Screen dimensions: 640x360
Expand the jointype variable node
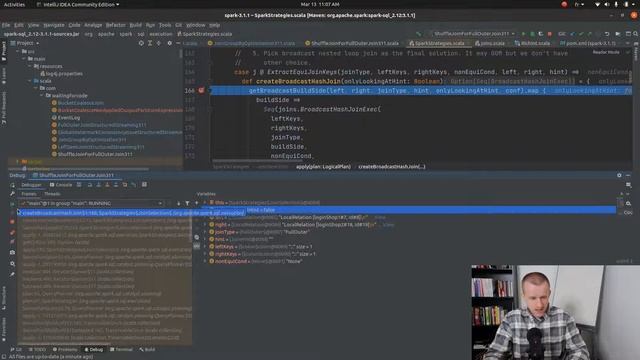click(x=205, y=232)
